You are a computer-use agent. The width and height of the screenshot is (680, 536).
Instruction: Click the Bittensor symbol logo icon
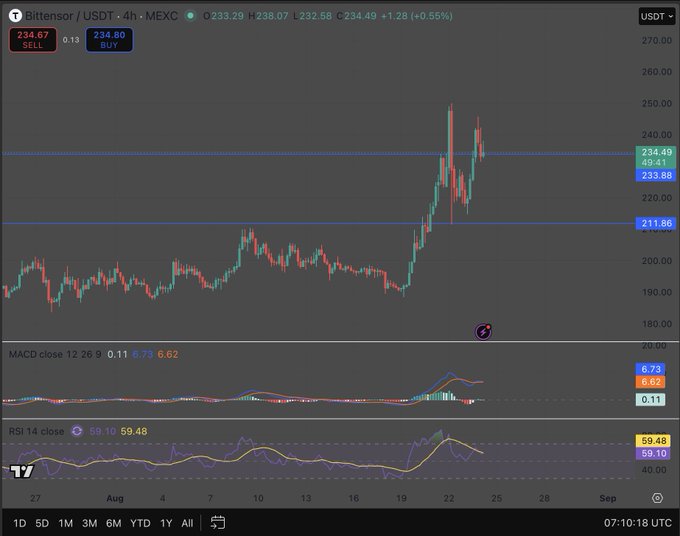click(15, 16)
